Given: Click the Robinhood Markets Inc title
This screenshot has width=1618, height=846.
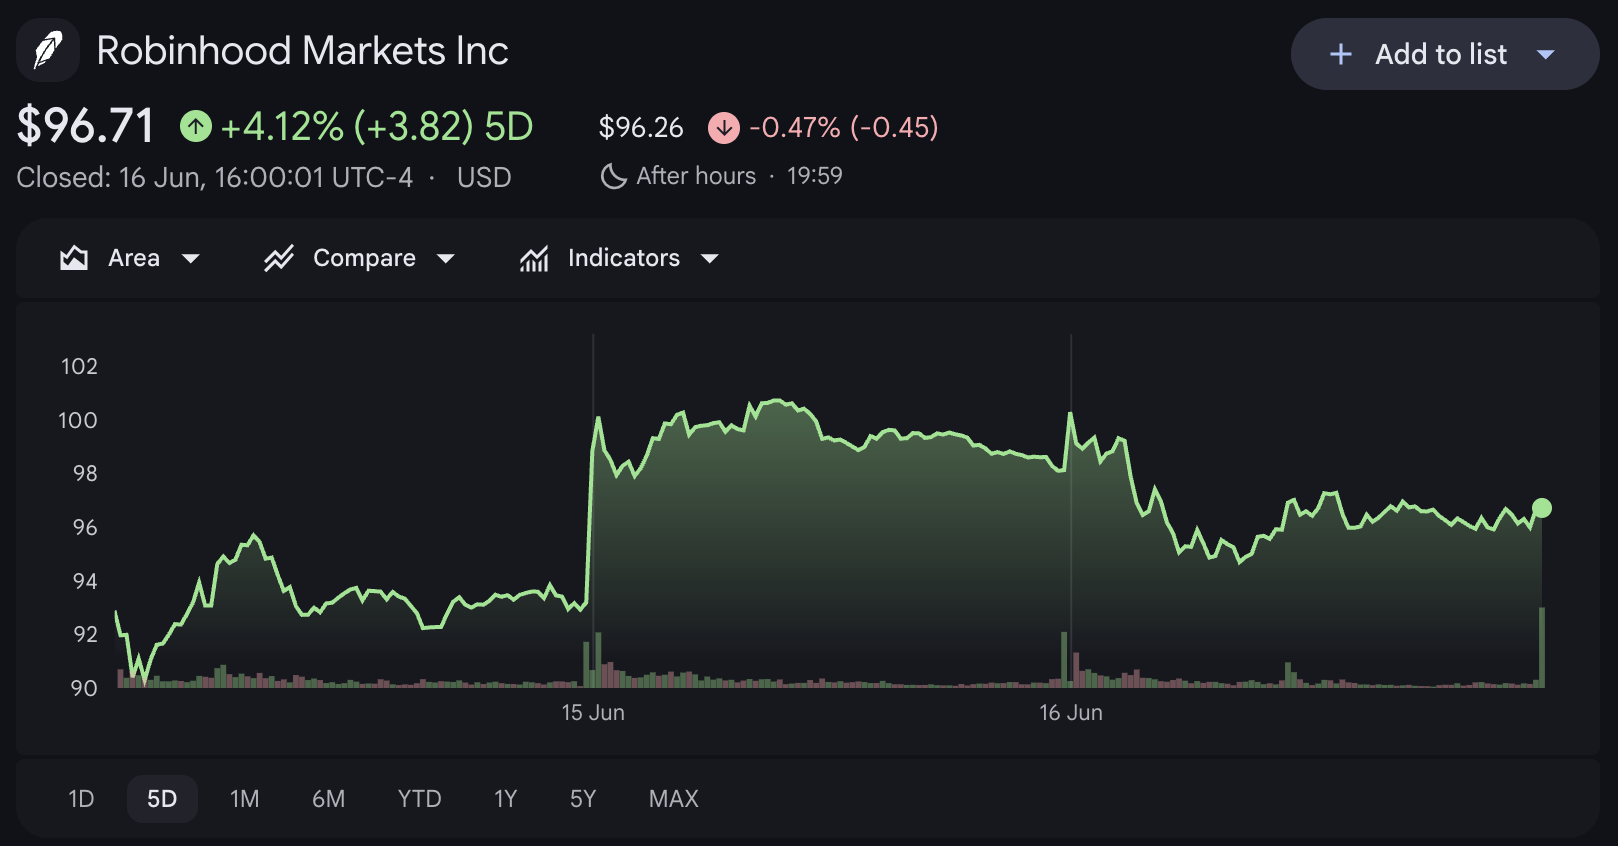Looking at the screenshot, I should pyautogui.click(x=303, y=51).
